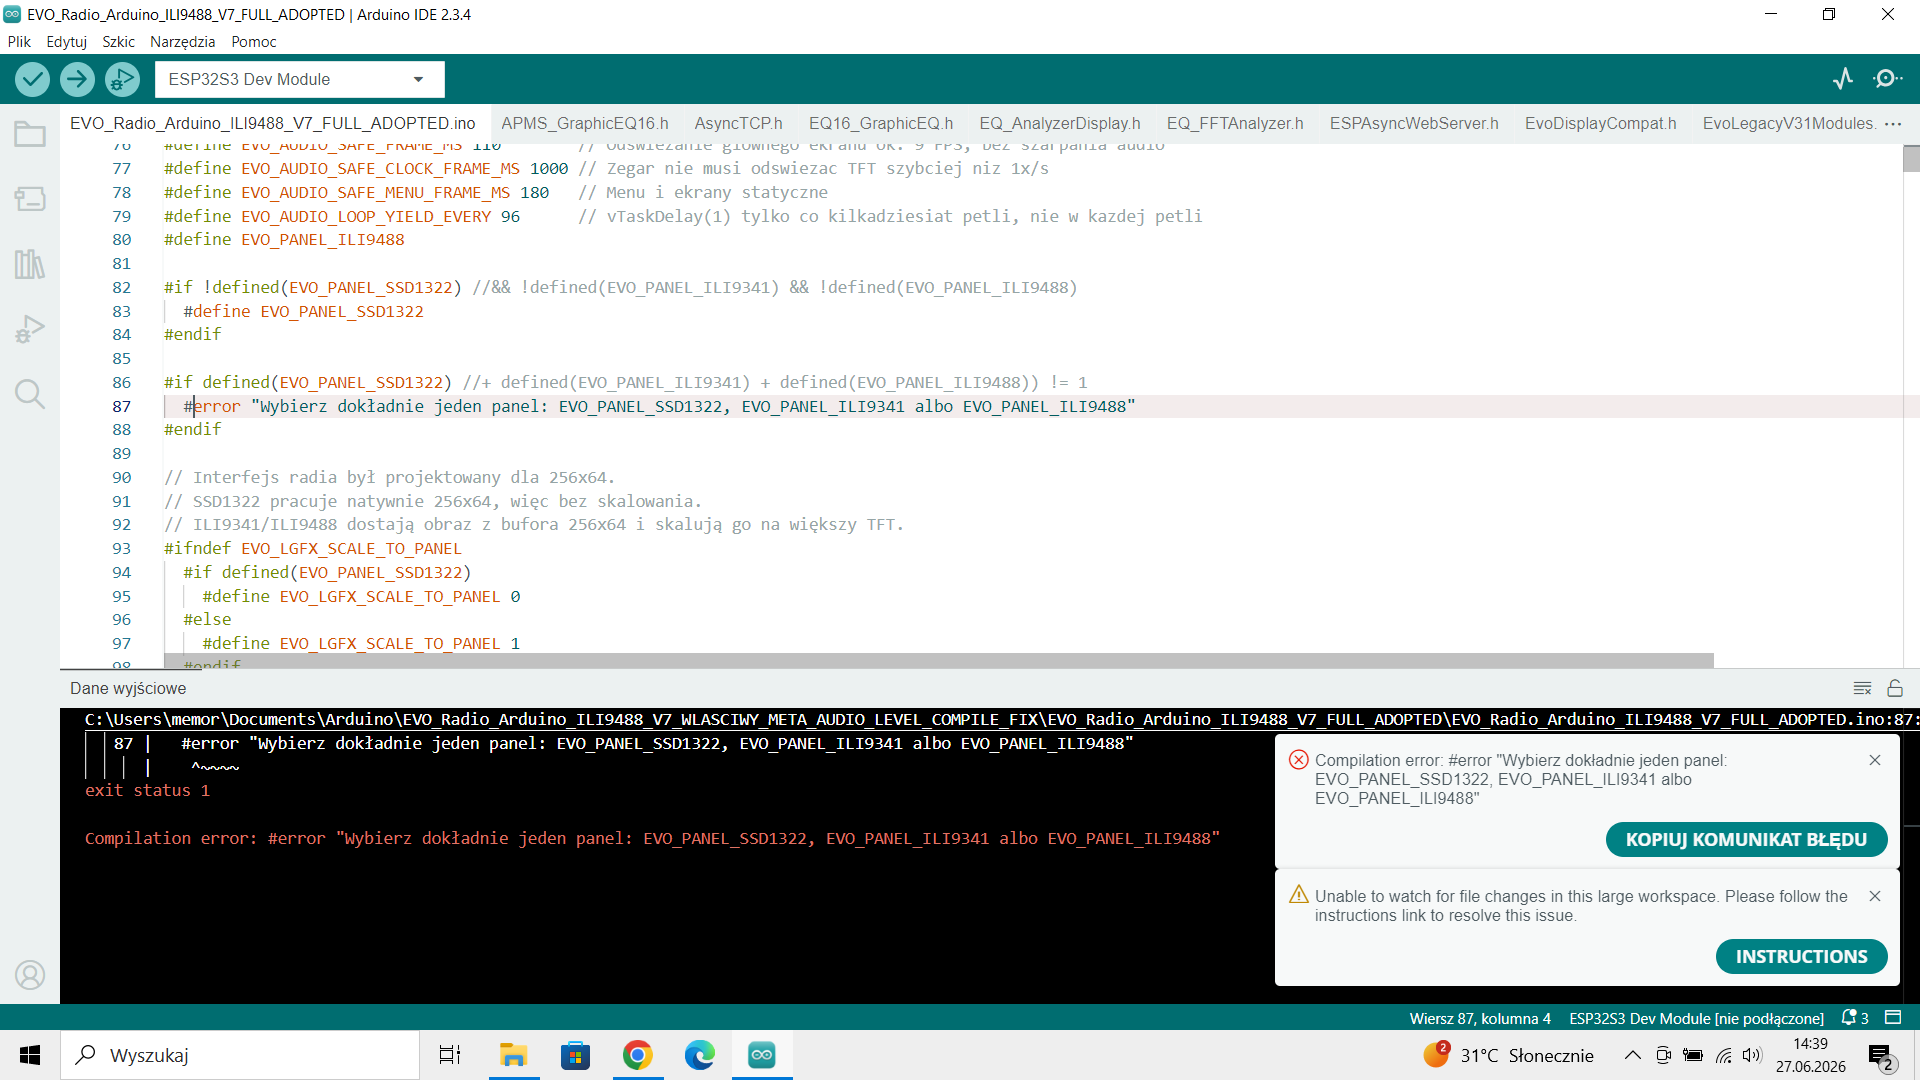Toggle the bottom panel icon in status bar
The width and height of the screenshot is (1920, 1080).
click(1893, 1018)
